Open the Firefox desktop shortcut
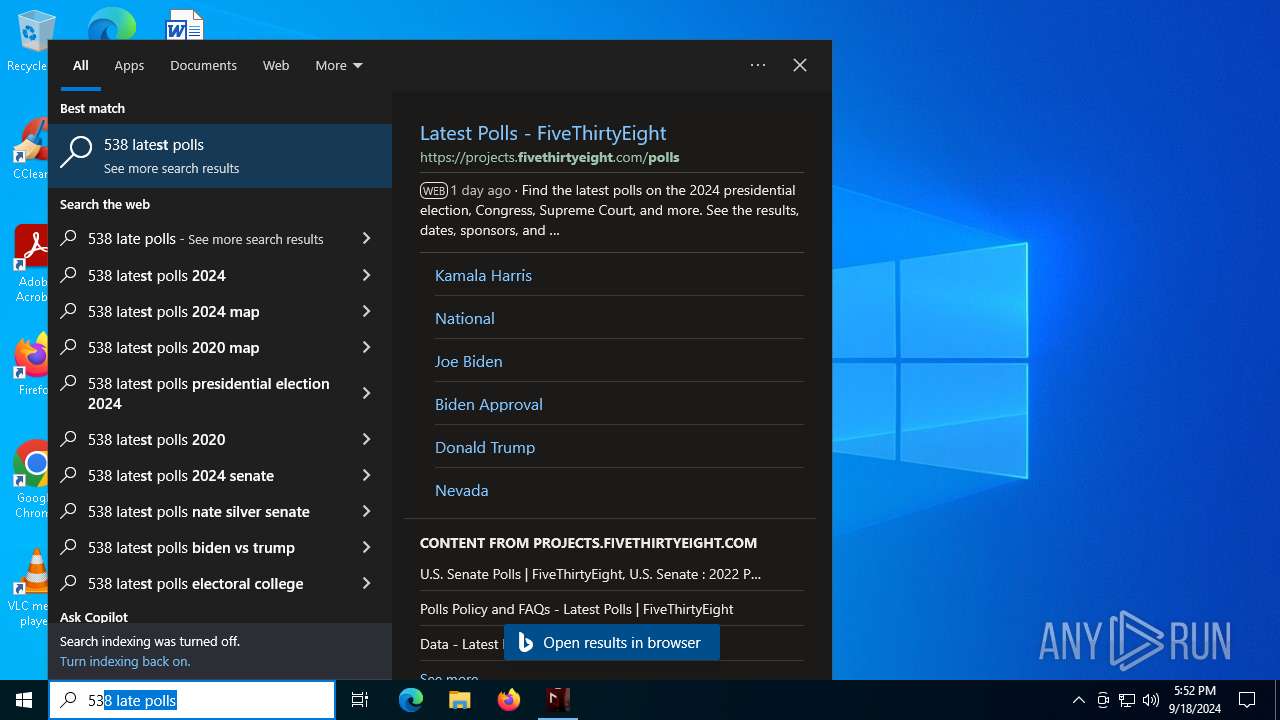Screen dimensions: 1280x720 pos(30,364)
